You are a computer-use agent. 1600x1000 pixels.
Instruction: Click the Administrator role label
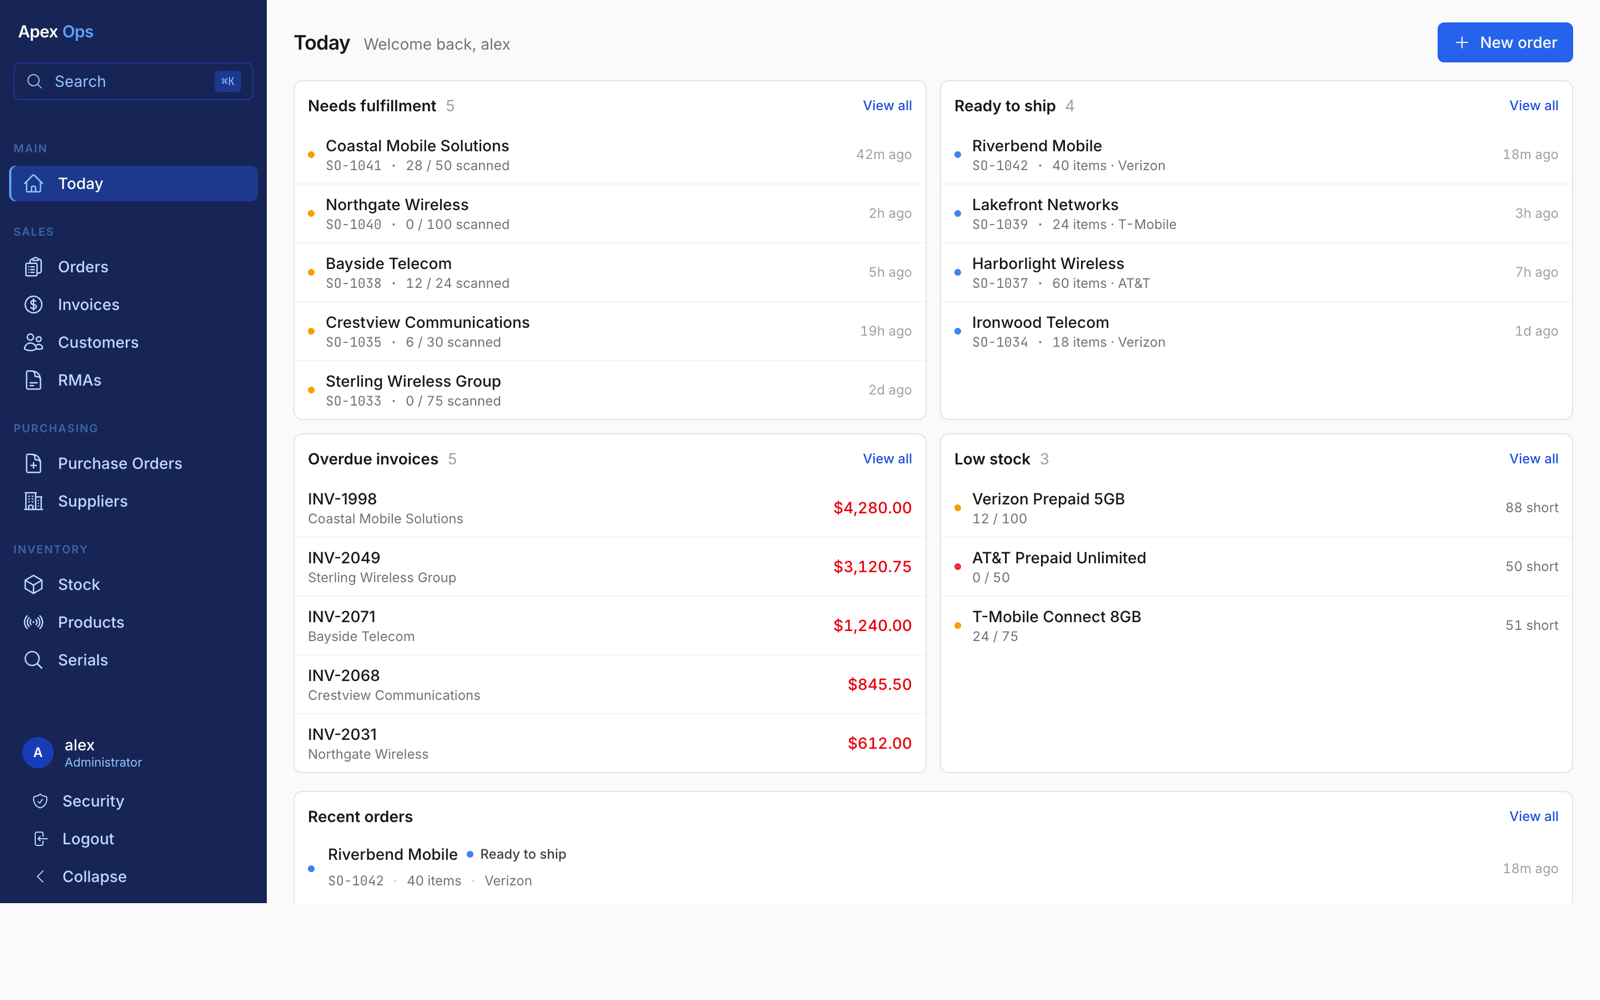(103, 763)
